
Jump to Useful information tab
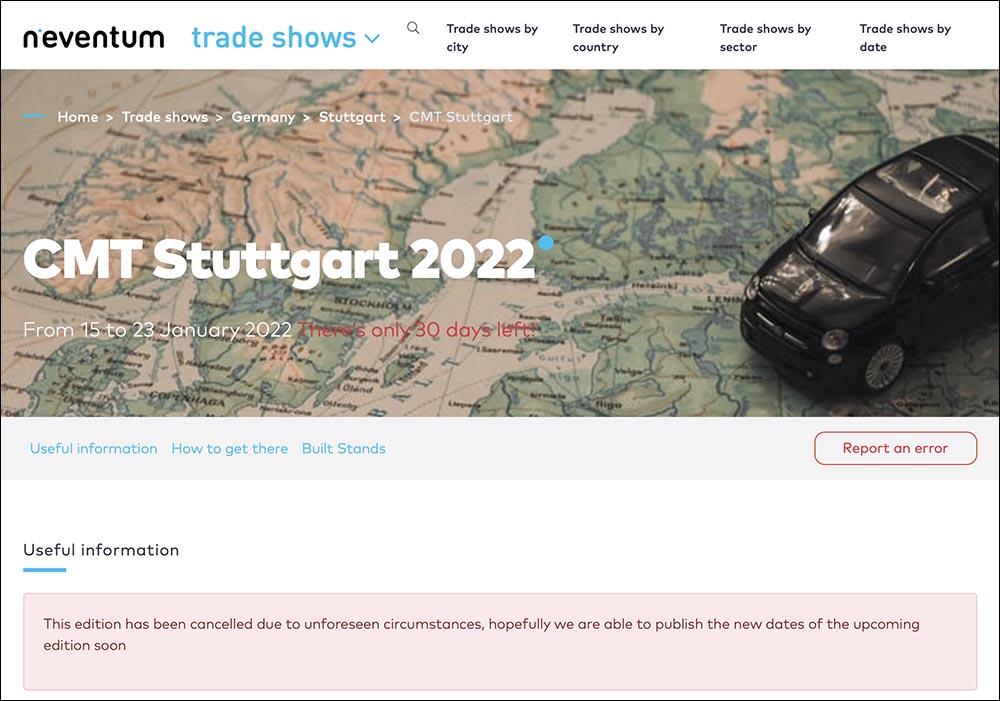pyautogui.click(x=94, y=448)
